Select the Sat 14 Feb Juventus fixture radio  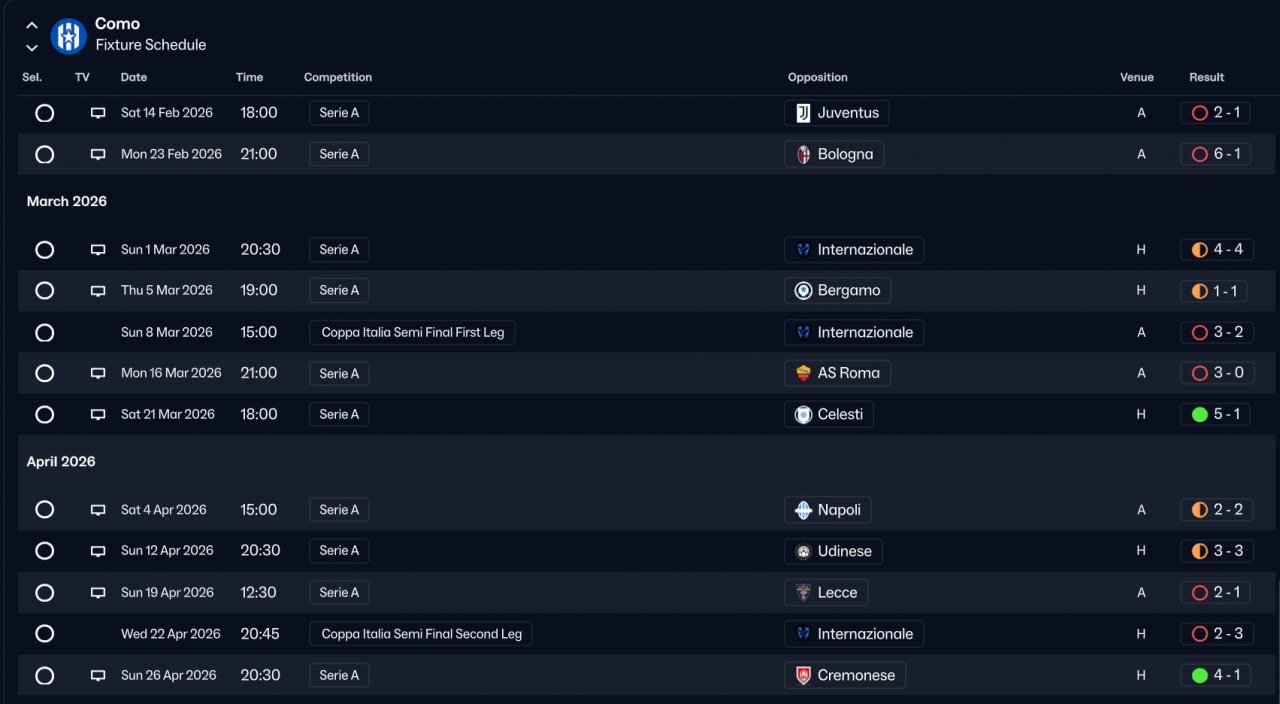pos(44,113)
